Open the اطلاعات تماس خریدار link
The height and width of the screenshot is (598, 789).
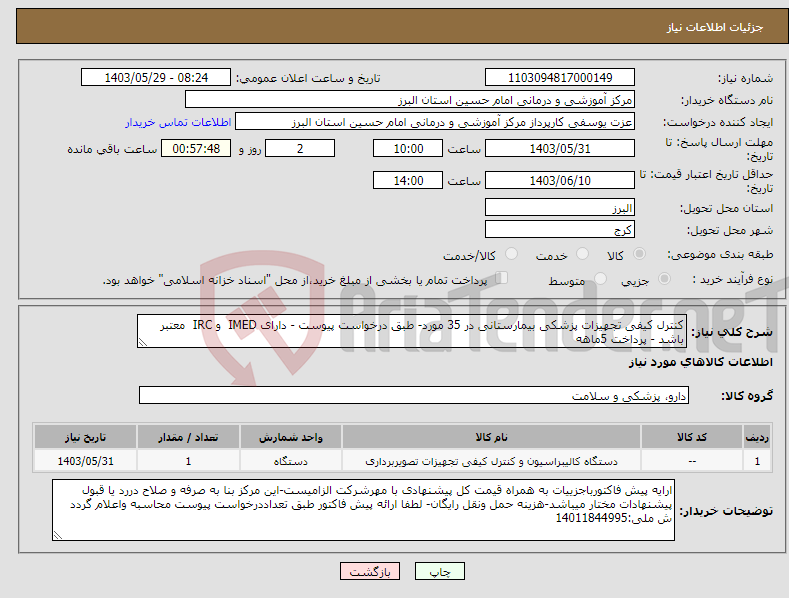178,122
